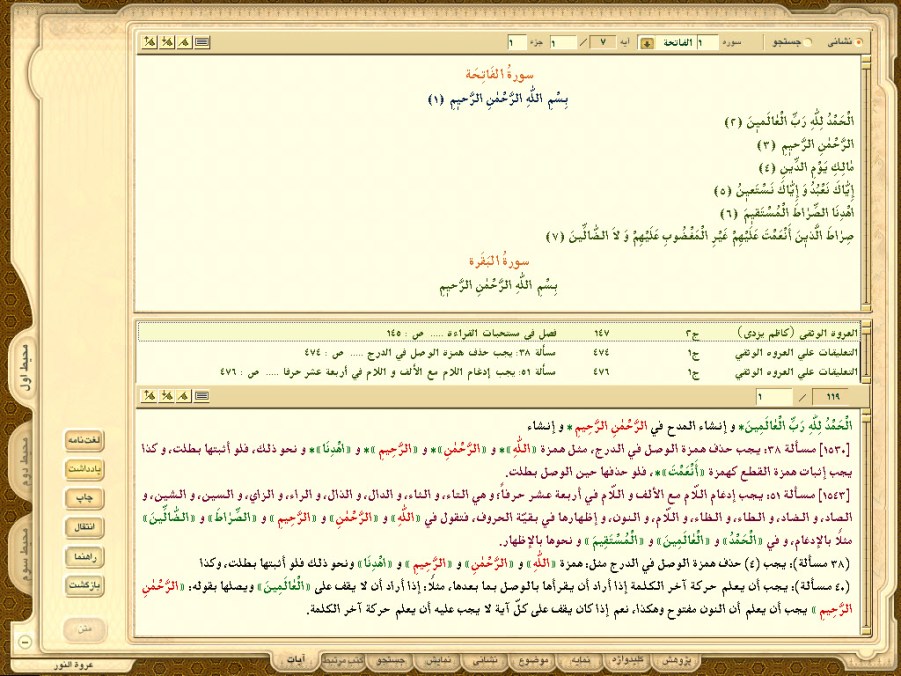Open the sura name dropdown for الفاتحة

pyautogui.click(x=646, y=43)
